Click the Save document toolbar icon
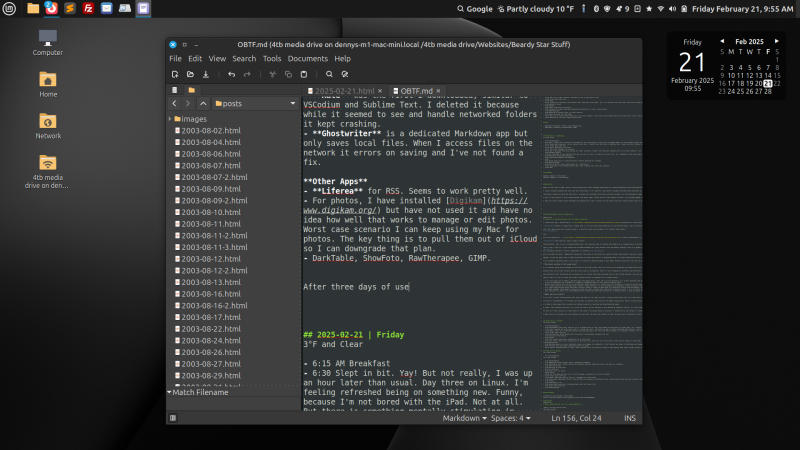 tap(206, 74)
